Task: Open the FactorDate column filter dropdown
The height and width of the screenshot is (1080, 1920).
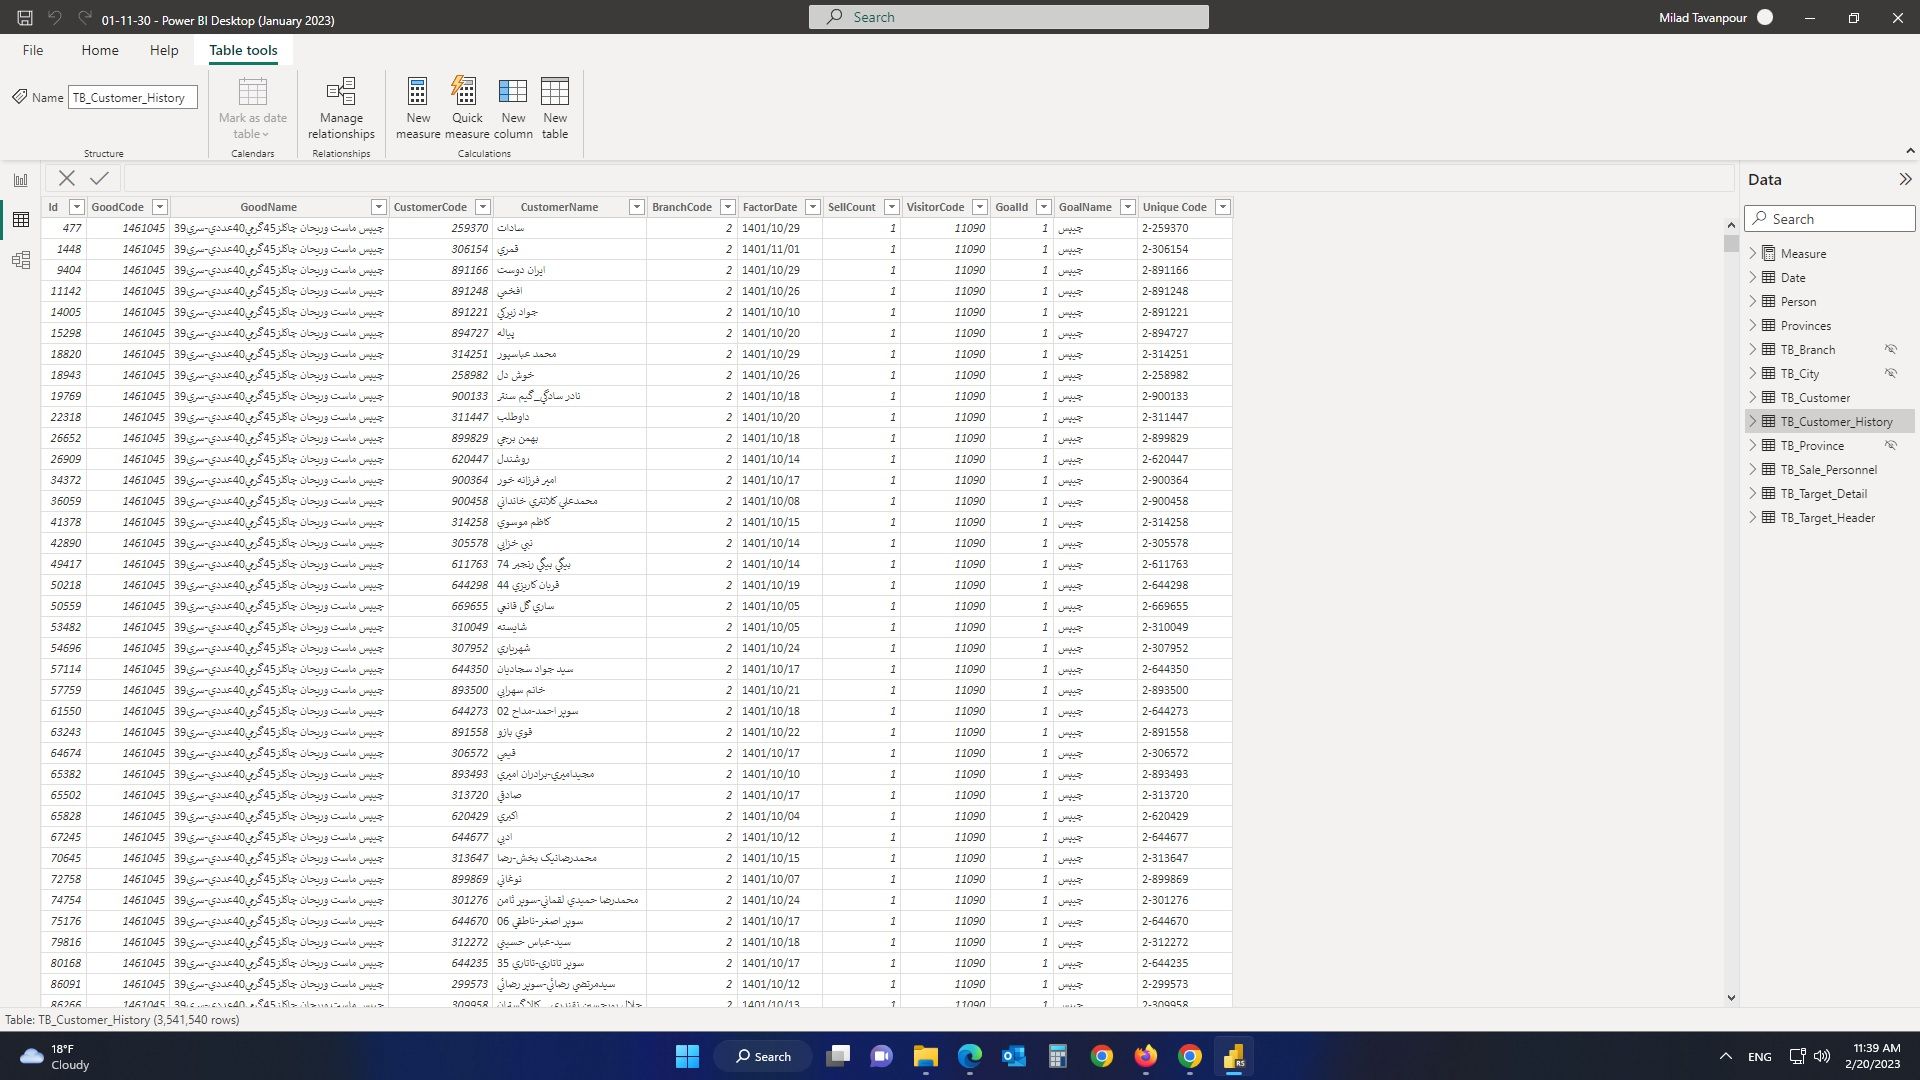Action: click(x=813, y=207)
